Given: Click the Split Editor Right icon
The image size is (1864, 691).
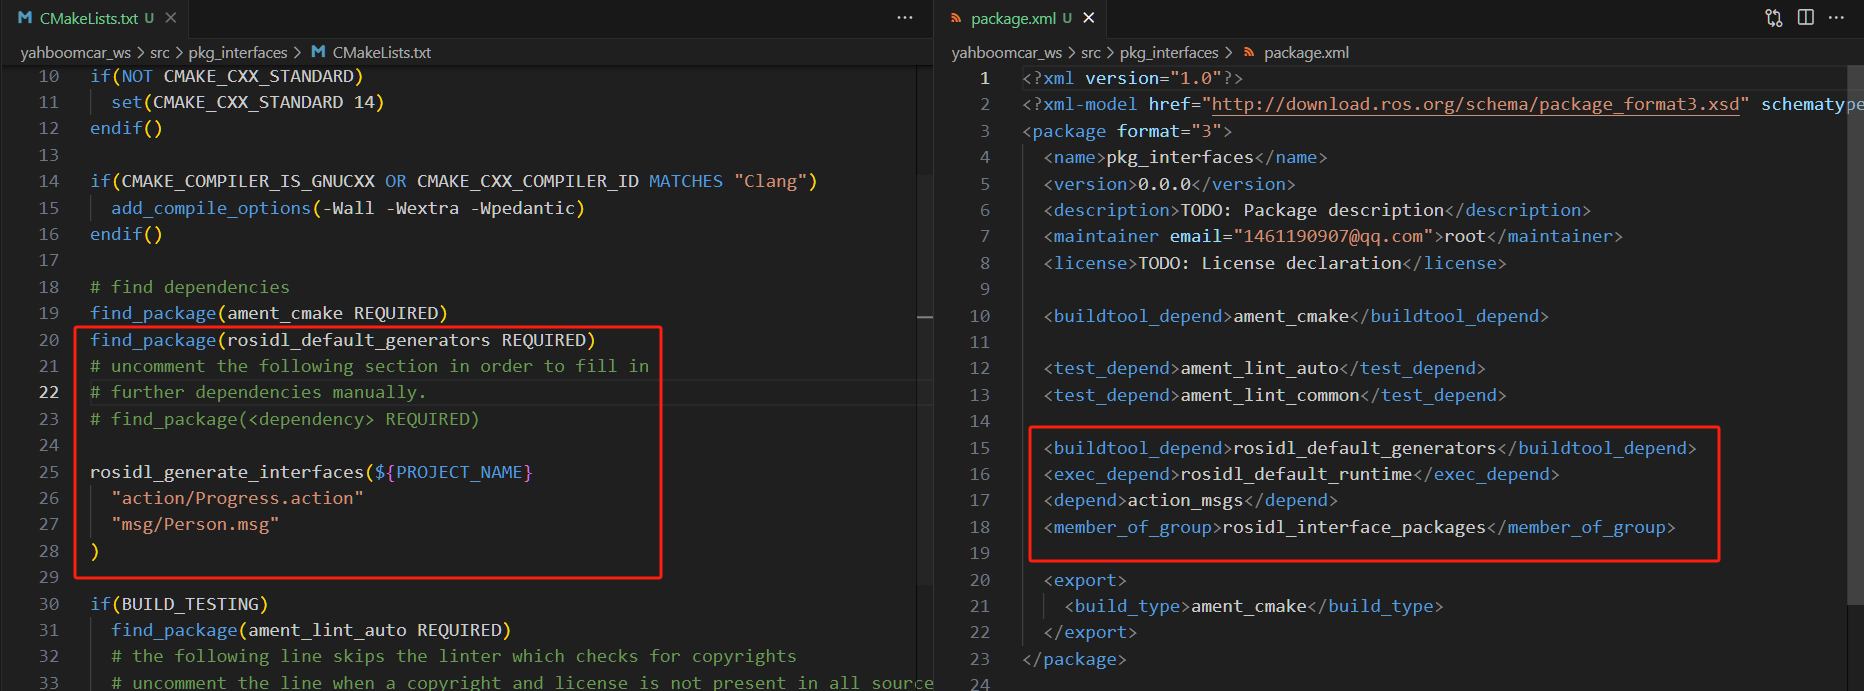Looking at the screenshot, I should click(x=1806, y=18).
